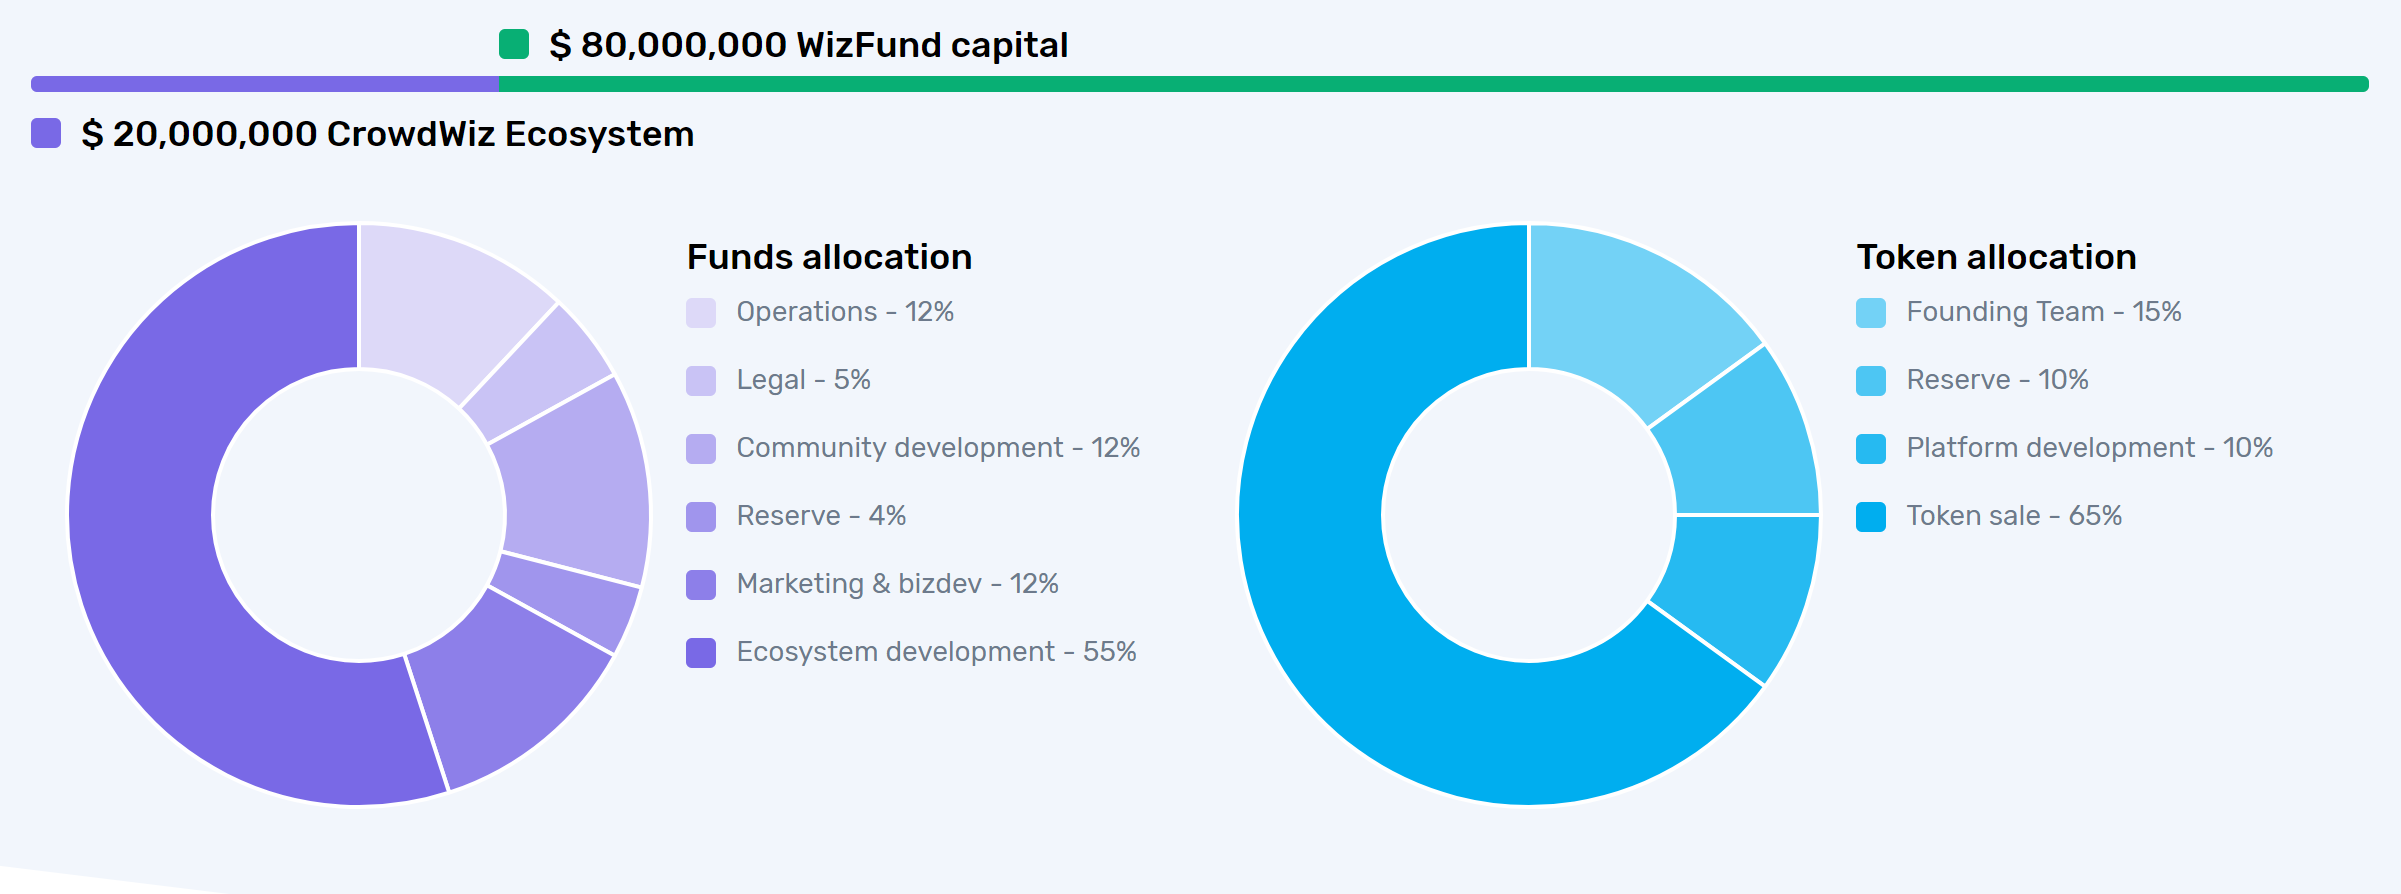Click the green segment of the capital bar

[x=1434, y=84]
